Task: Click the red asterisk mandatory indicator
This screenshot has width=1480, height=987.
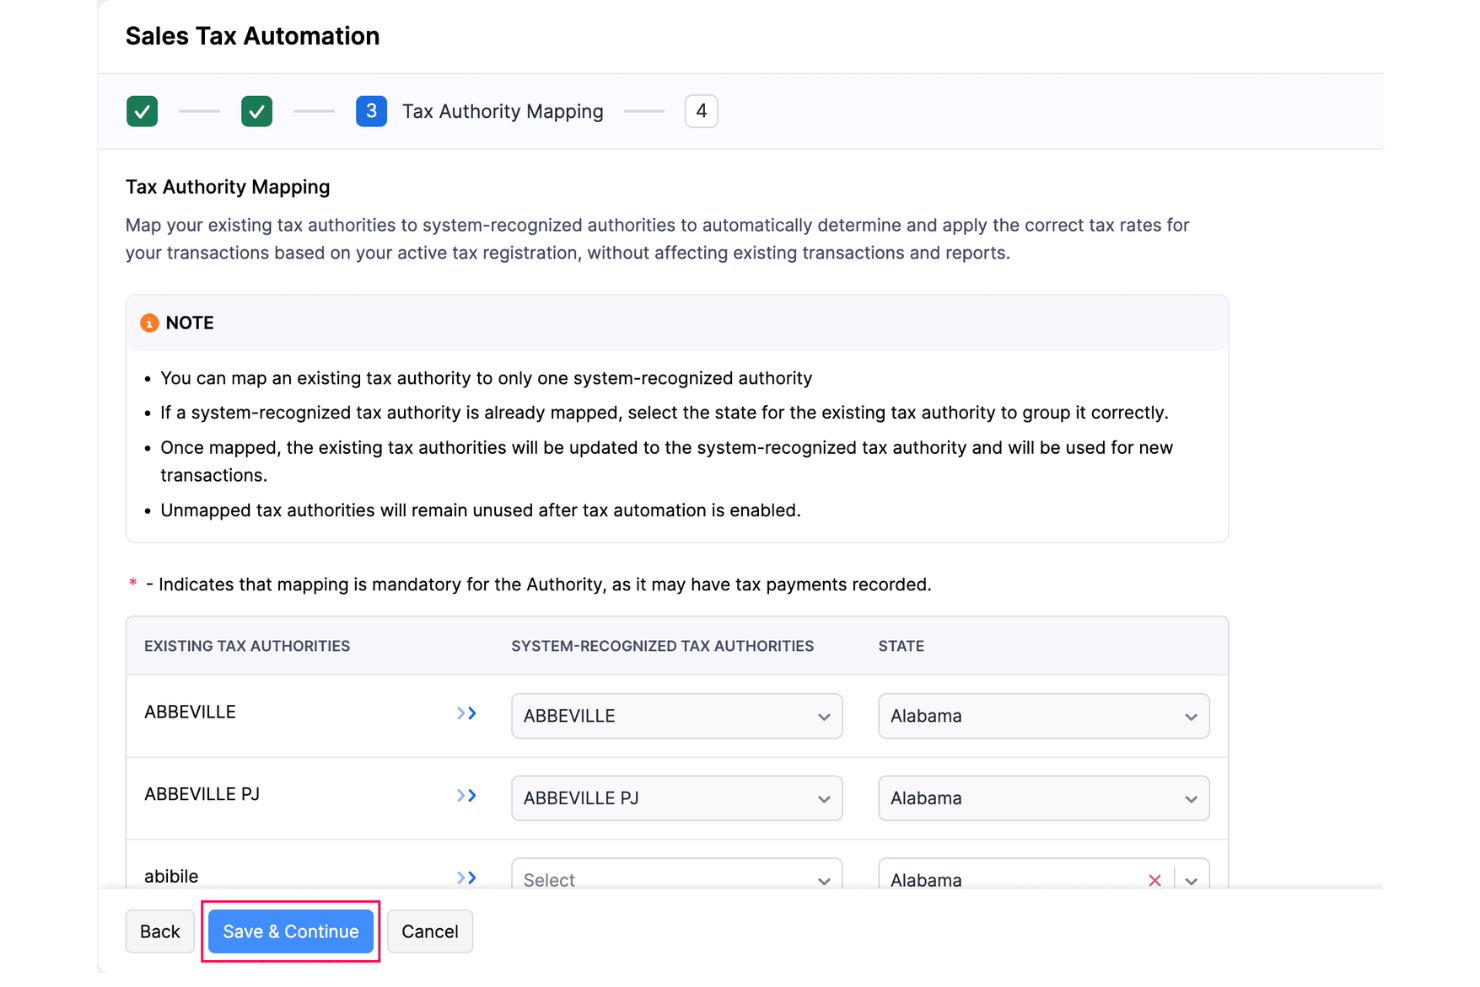Action: (x=133, y=583)
